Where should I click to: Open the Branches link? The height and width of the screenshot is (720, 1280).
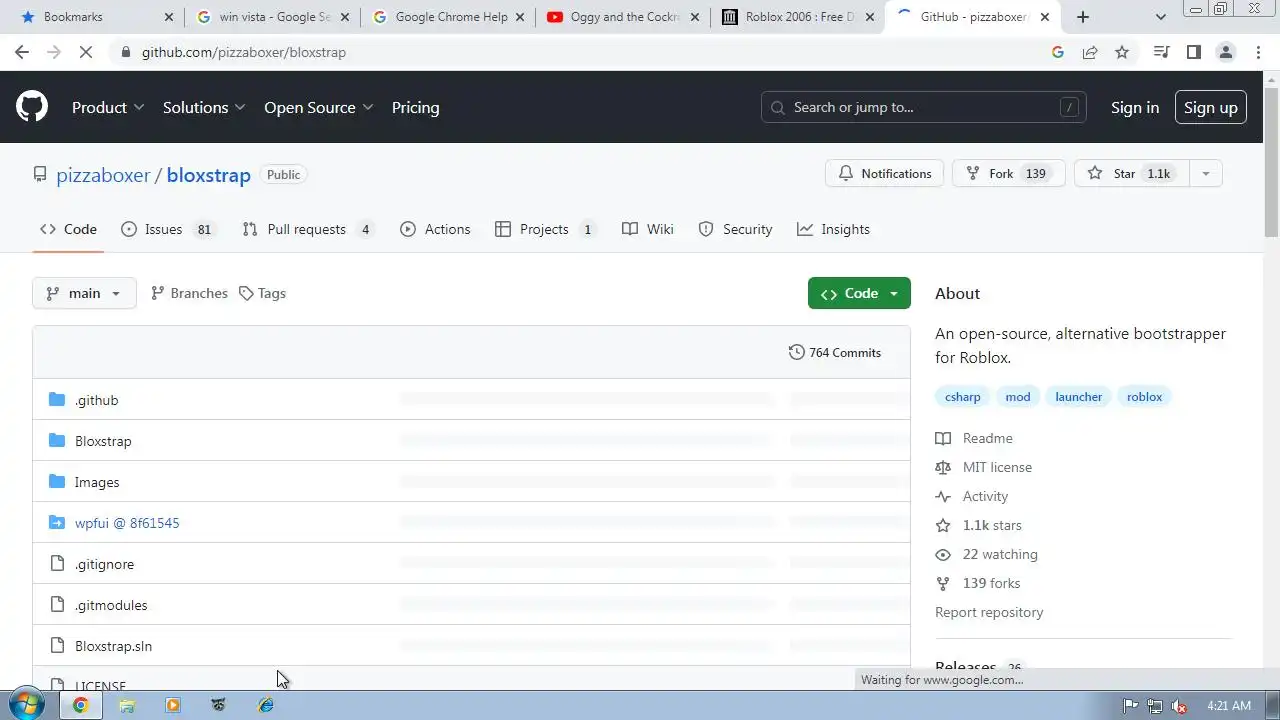click(x=189, y=293)
